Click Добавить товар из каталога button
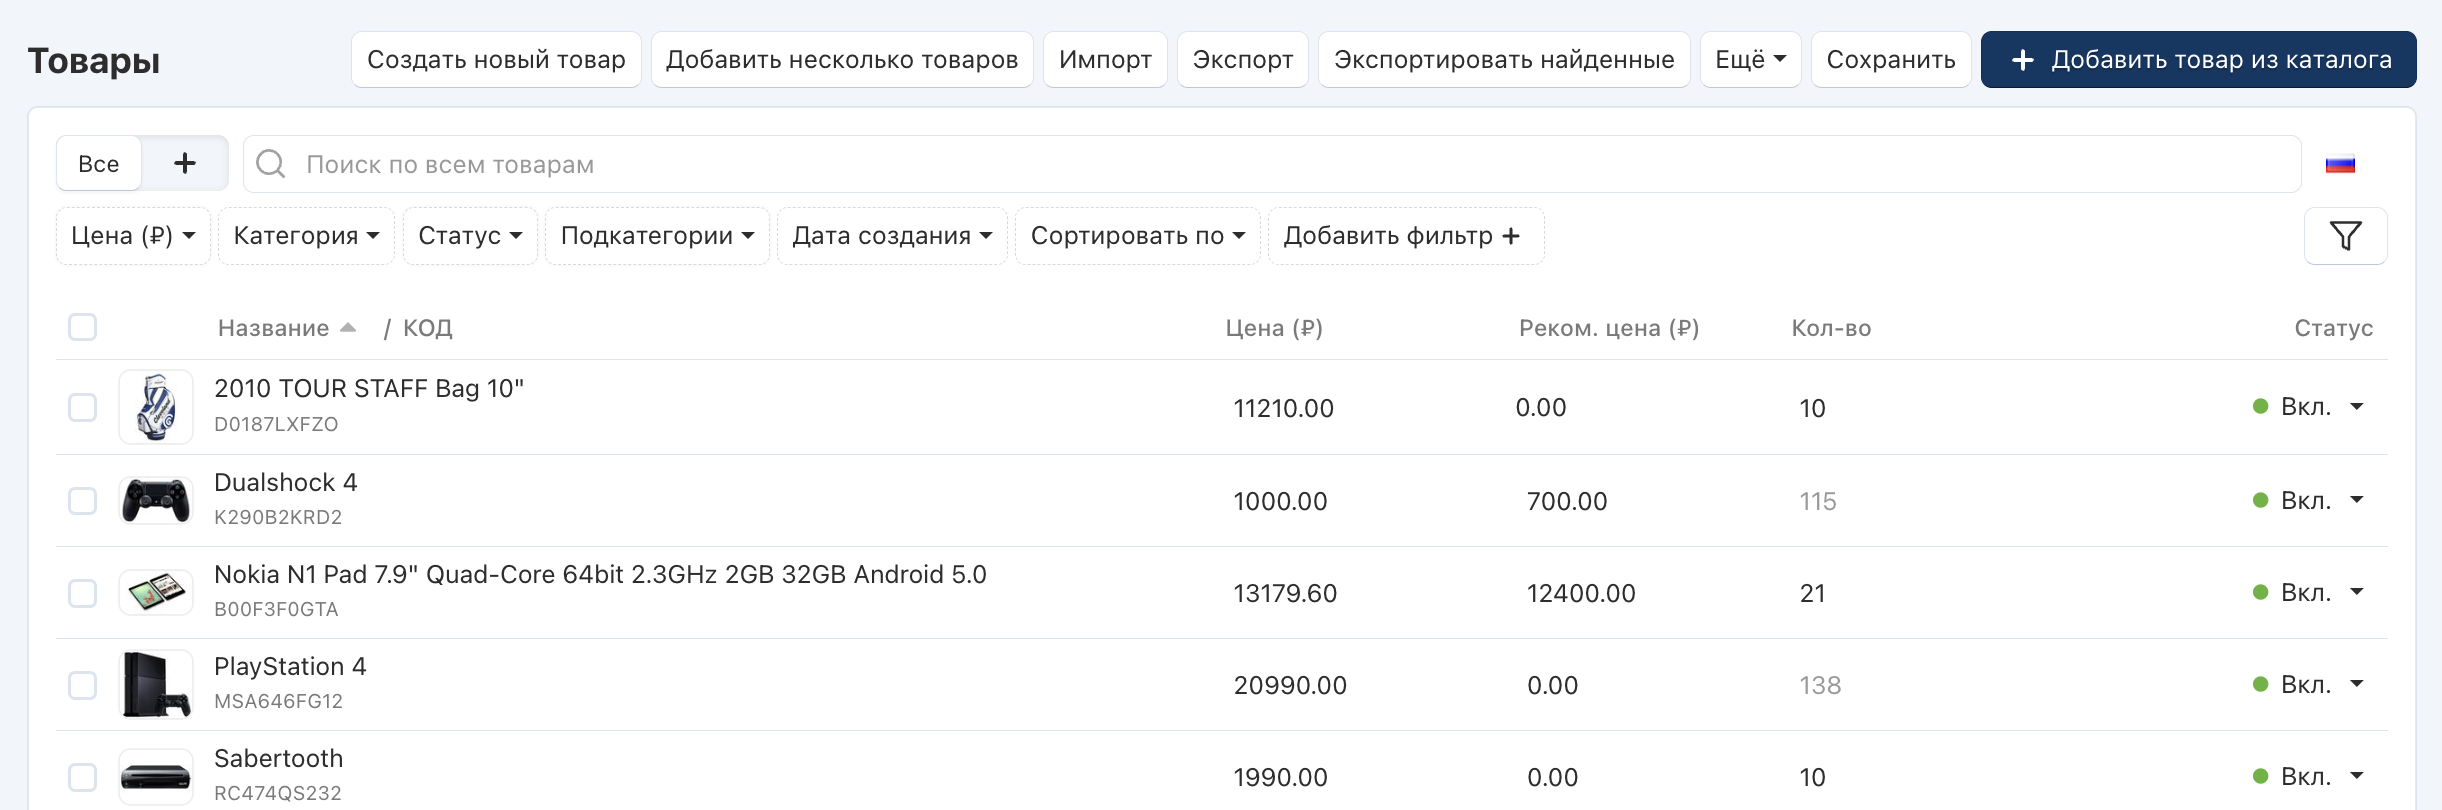Screen dimensions: 2442x810 [2198, 60]
